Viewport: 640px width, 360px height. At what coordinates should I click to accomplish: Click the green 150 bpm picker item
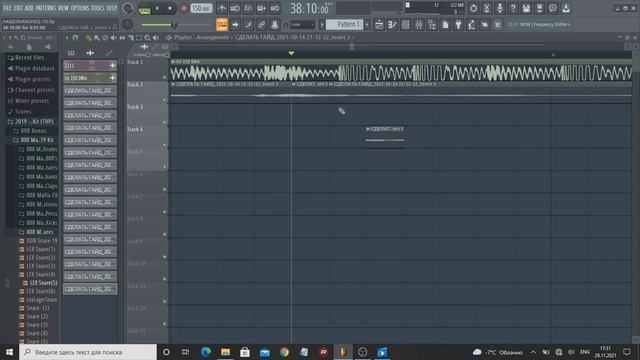pyautogui.click(x=90, y=78)
